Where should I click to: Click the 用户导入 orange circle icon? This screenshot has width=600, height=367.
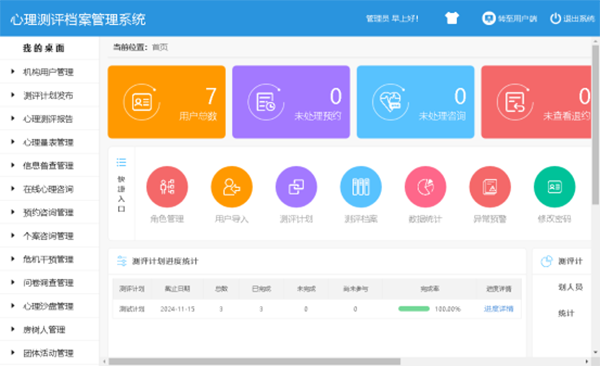pos(232,187)
